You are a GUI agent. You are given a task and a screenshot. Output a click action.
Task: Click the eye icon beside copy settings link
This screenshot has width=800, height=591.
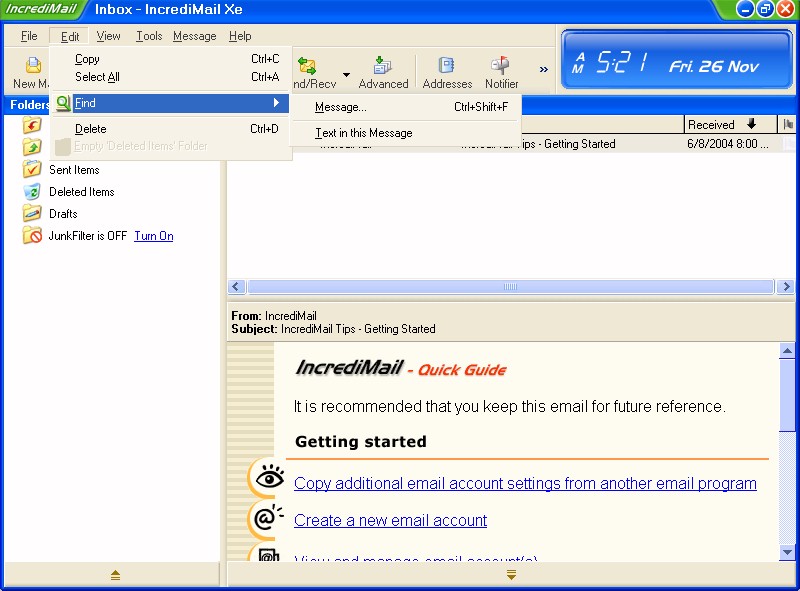pos(267,479)
